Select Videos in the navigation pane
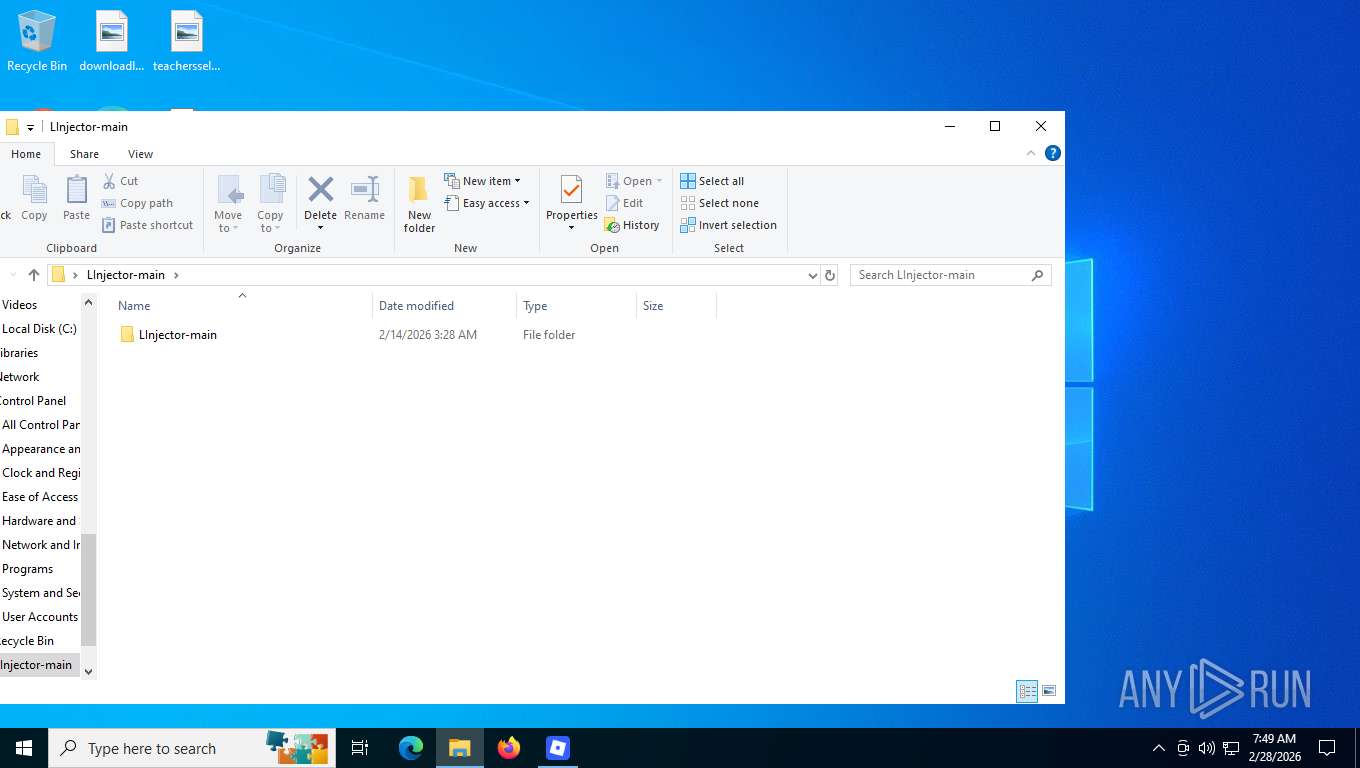The image size is (1360, 768). (20, 305)
